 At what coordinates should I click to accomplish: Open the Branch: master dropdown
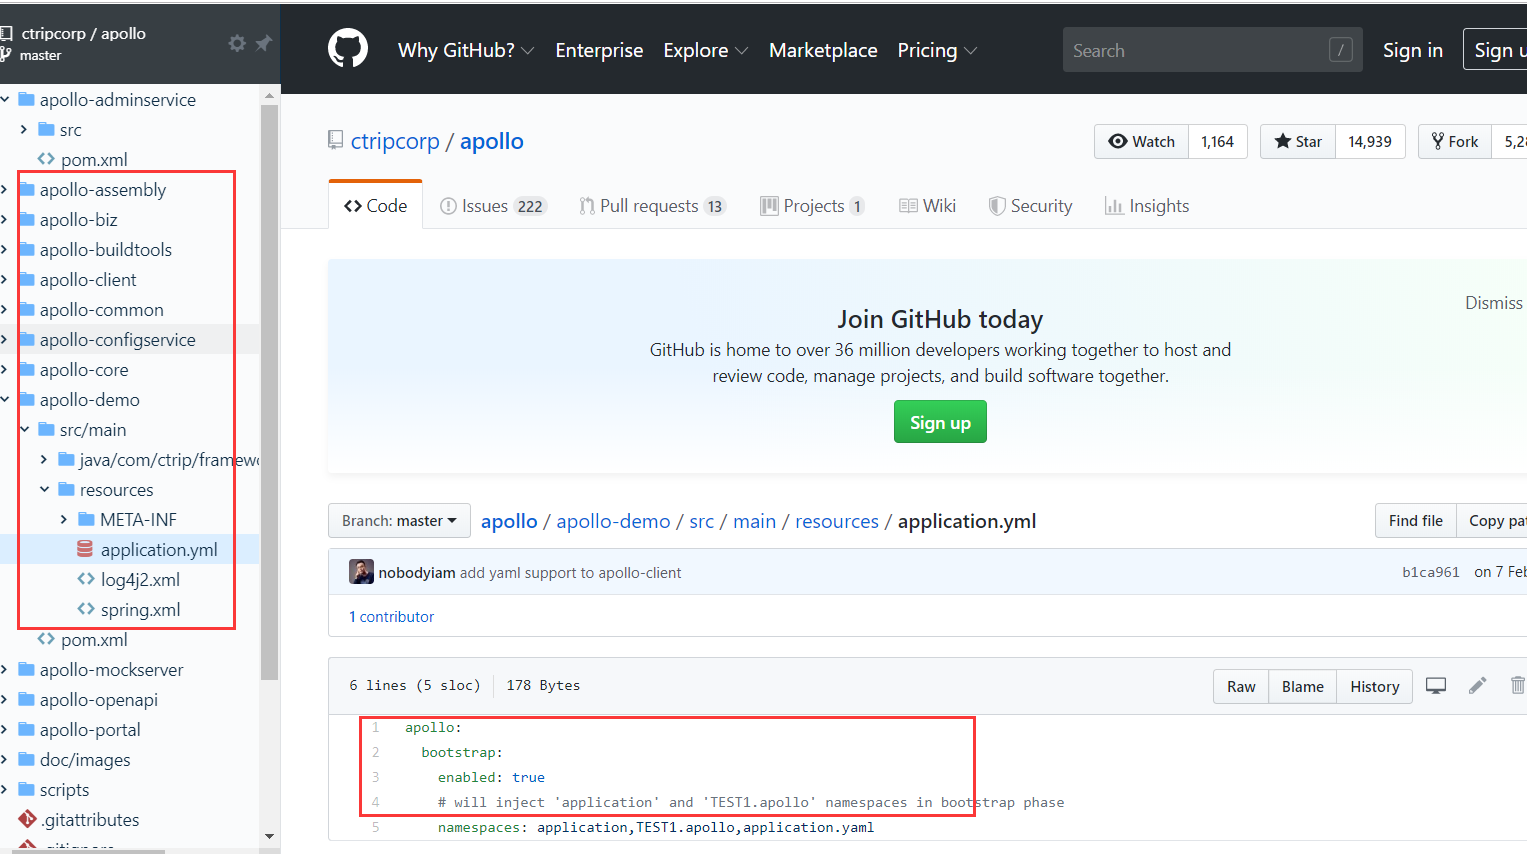coord(399,521)
